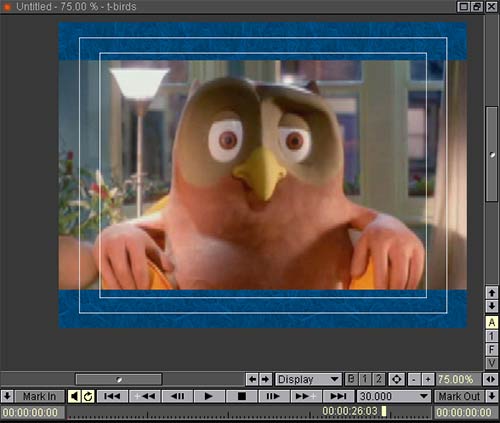
Task: Click the right arrow before Display
Action: point(266,379)
